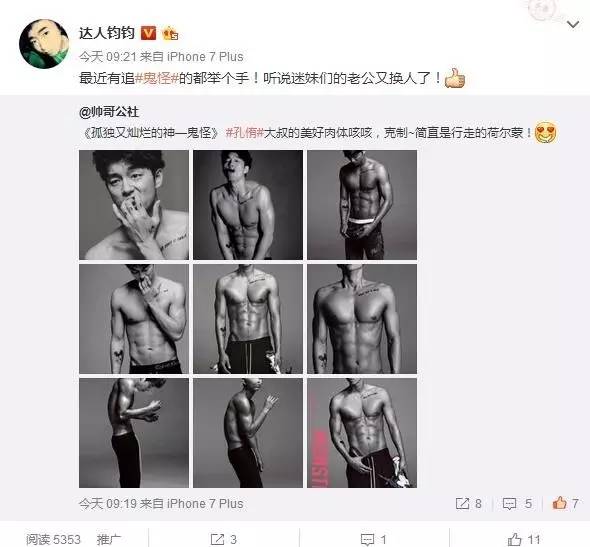Open the 达人钧钧 username link
The image size is (590, 547).
point(107,33)
